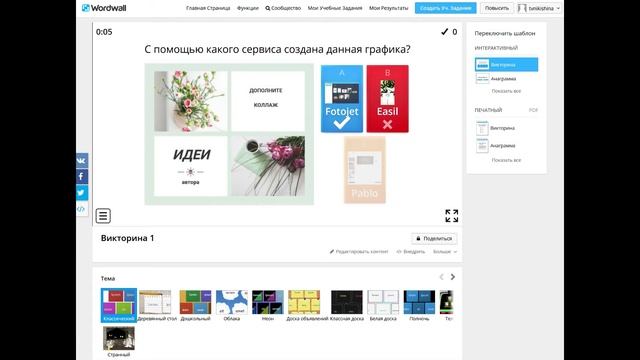Share on Facebook icon
Image resolution: width=640 pixels, height=360 pixels.
[82, 176]
